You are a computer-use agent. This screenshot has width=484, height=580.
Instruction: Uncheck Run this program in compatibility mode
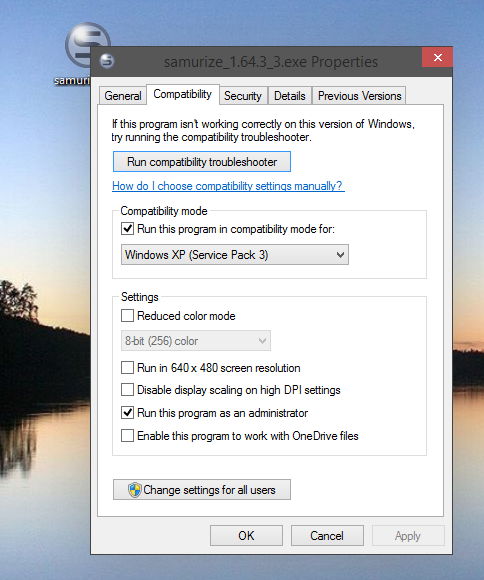(127, 229)
